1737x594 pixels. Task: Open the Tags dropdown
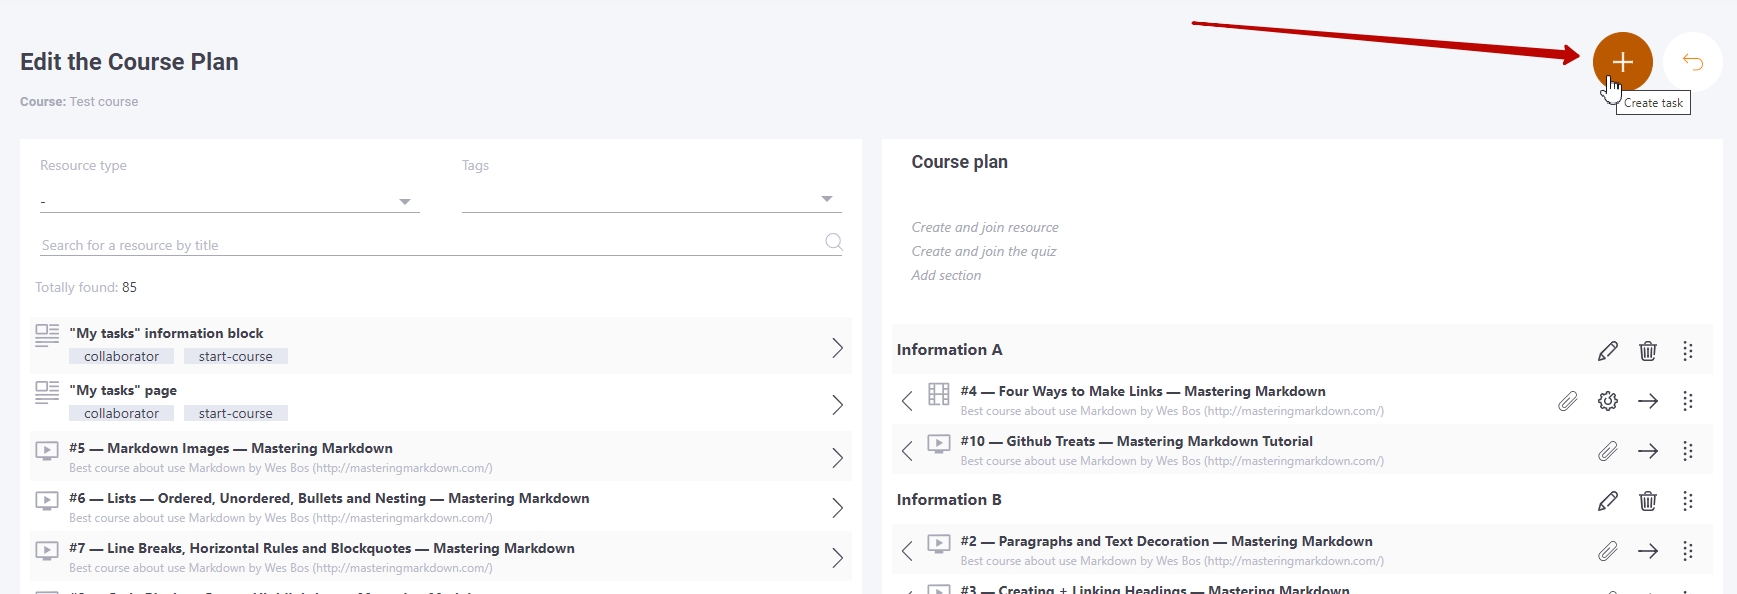[651, 200]
